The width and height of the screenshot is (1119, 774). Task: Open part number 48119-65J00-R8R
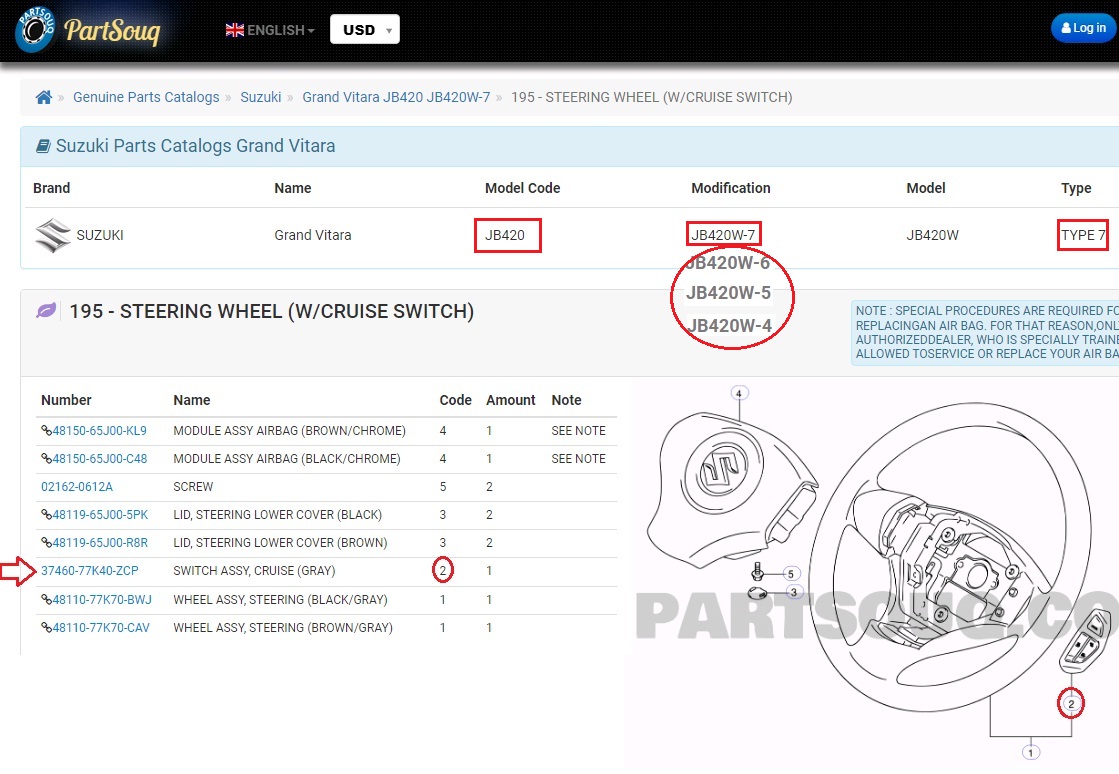coord(100,543)
